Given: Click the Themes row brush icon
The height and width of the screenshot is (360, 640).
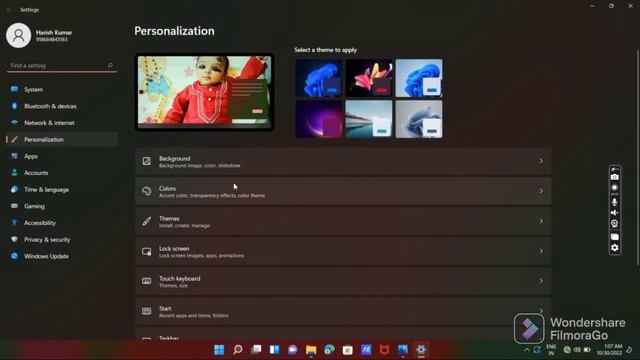Looking at the screenshot, I should [147, 221].
